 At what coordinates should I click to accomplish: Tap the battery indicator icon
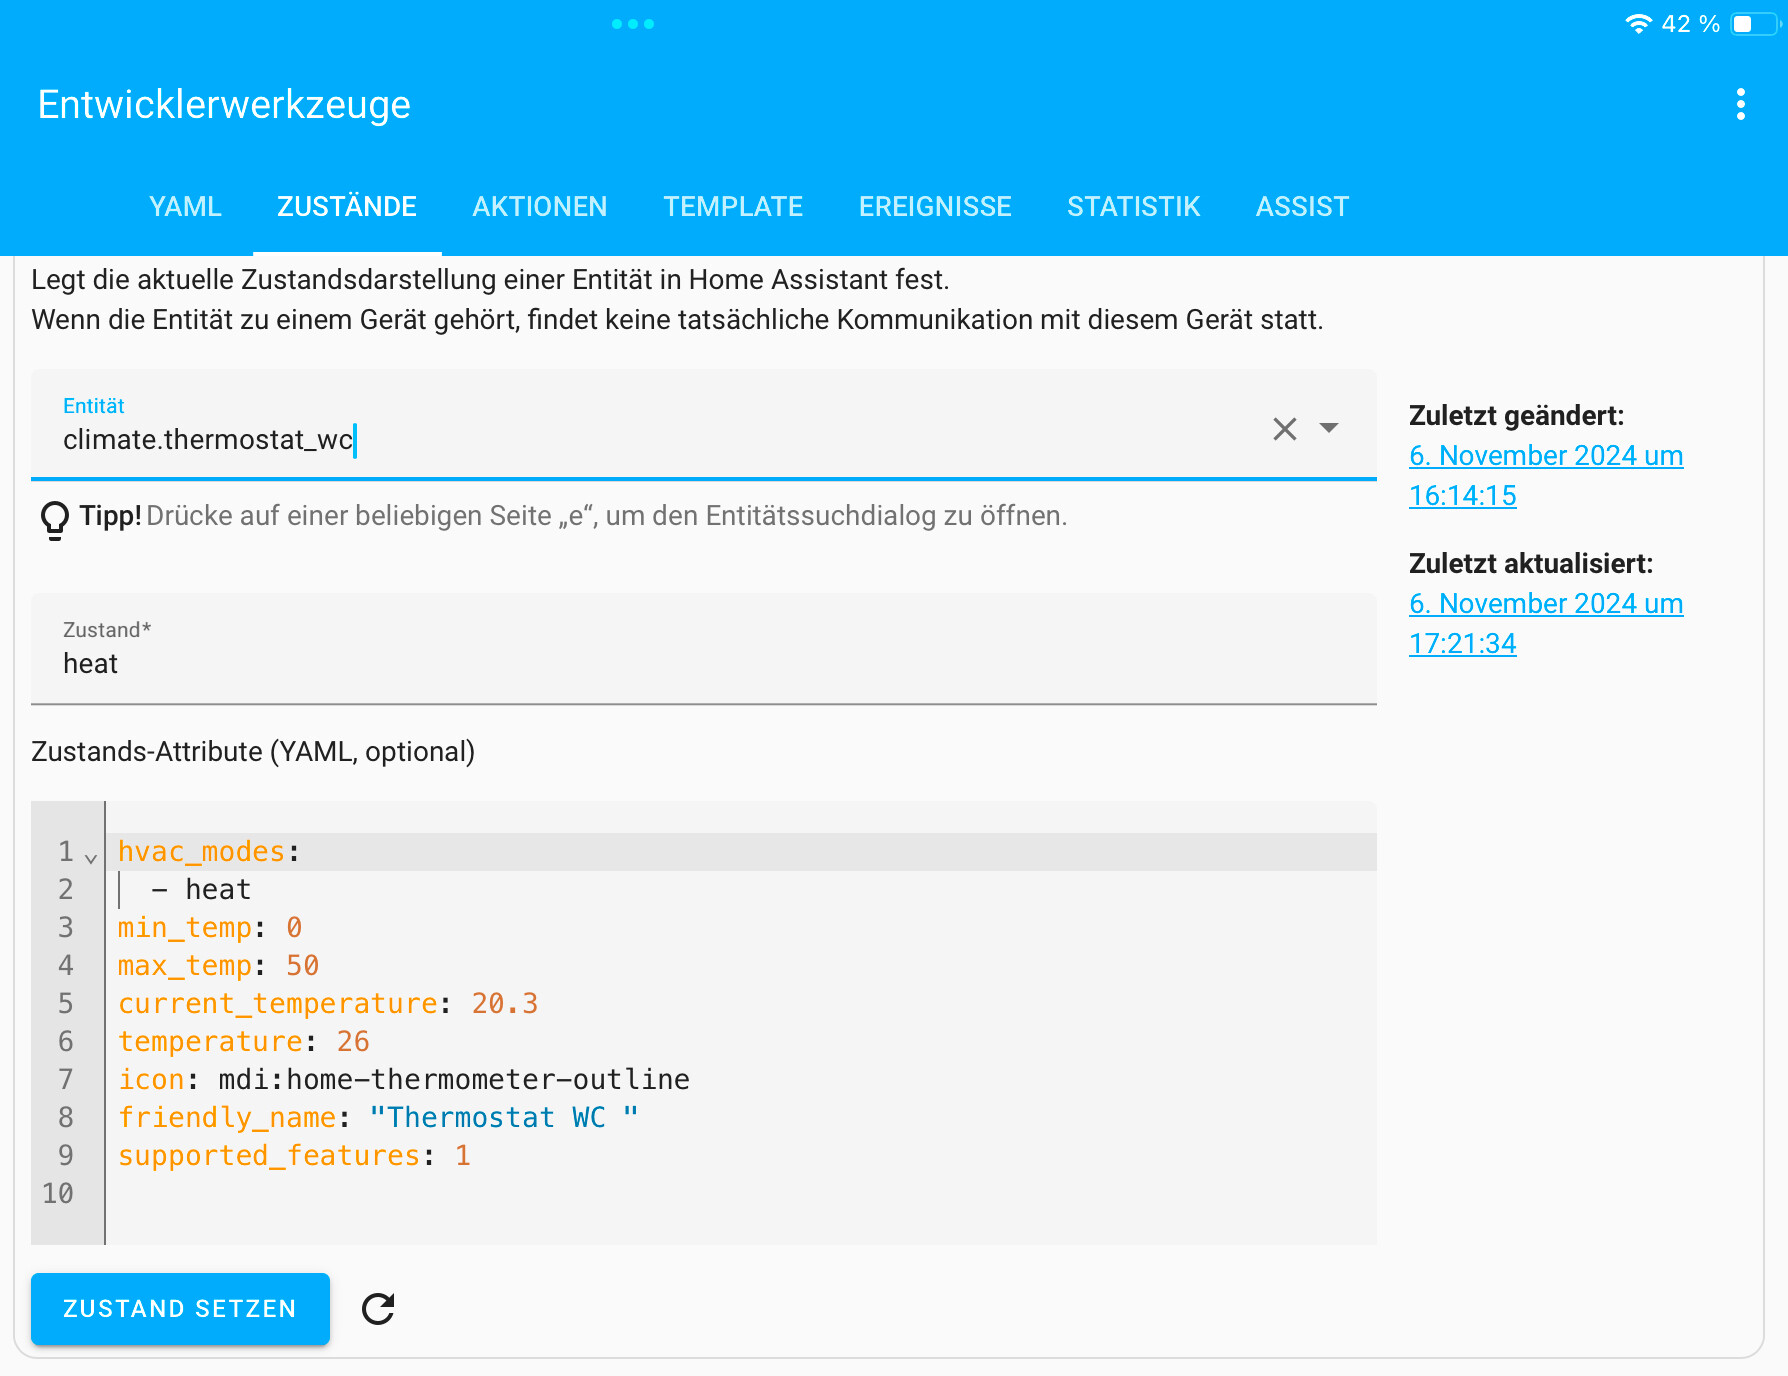click(x=1753, y=24)
